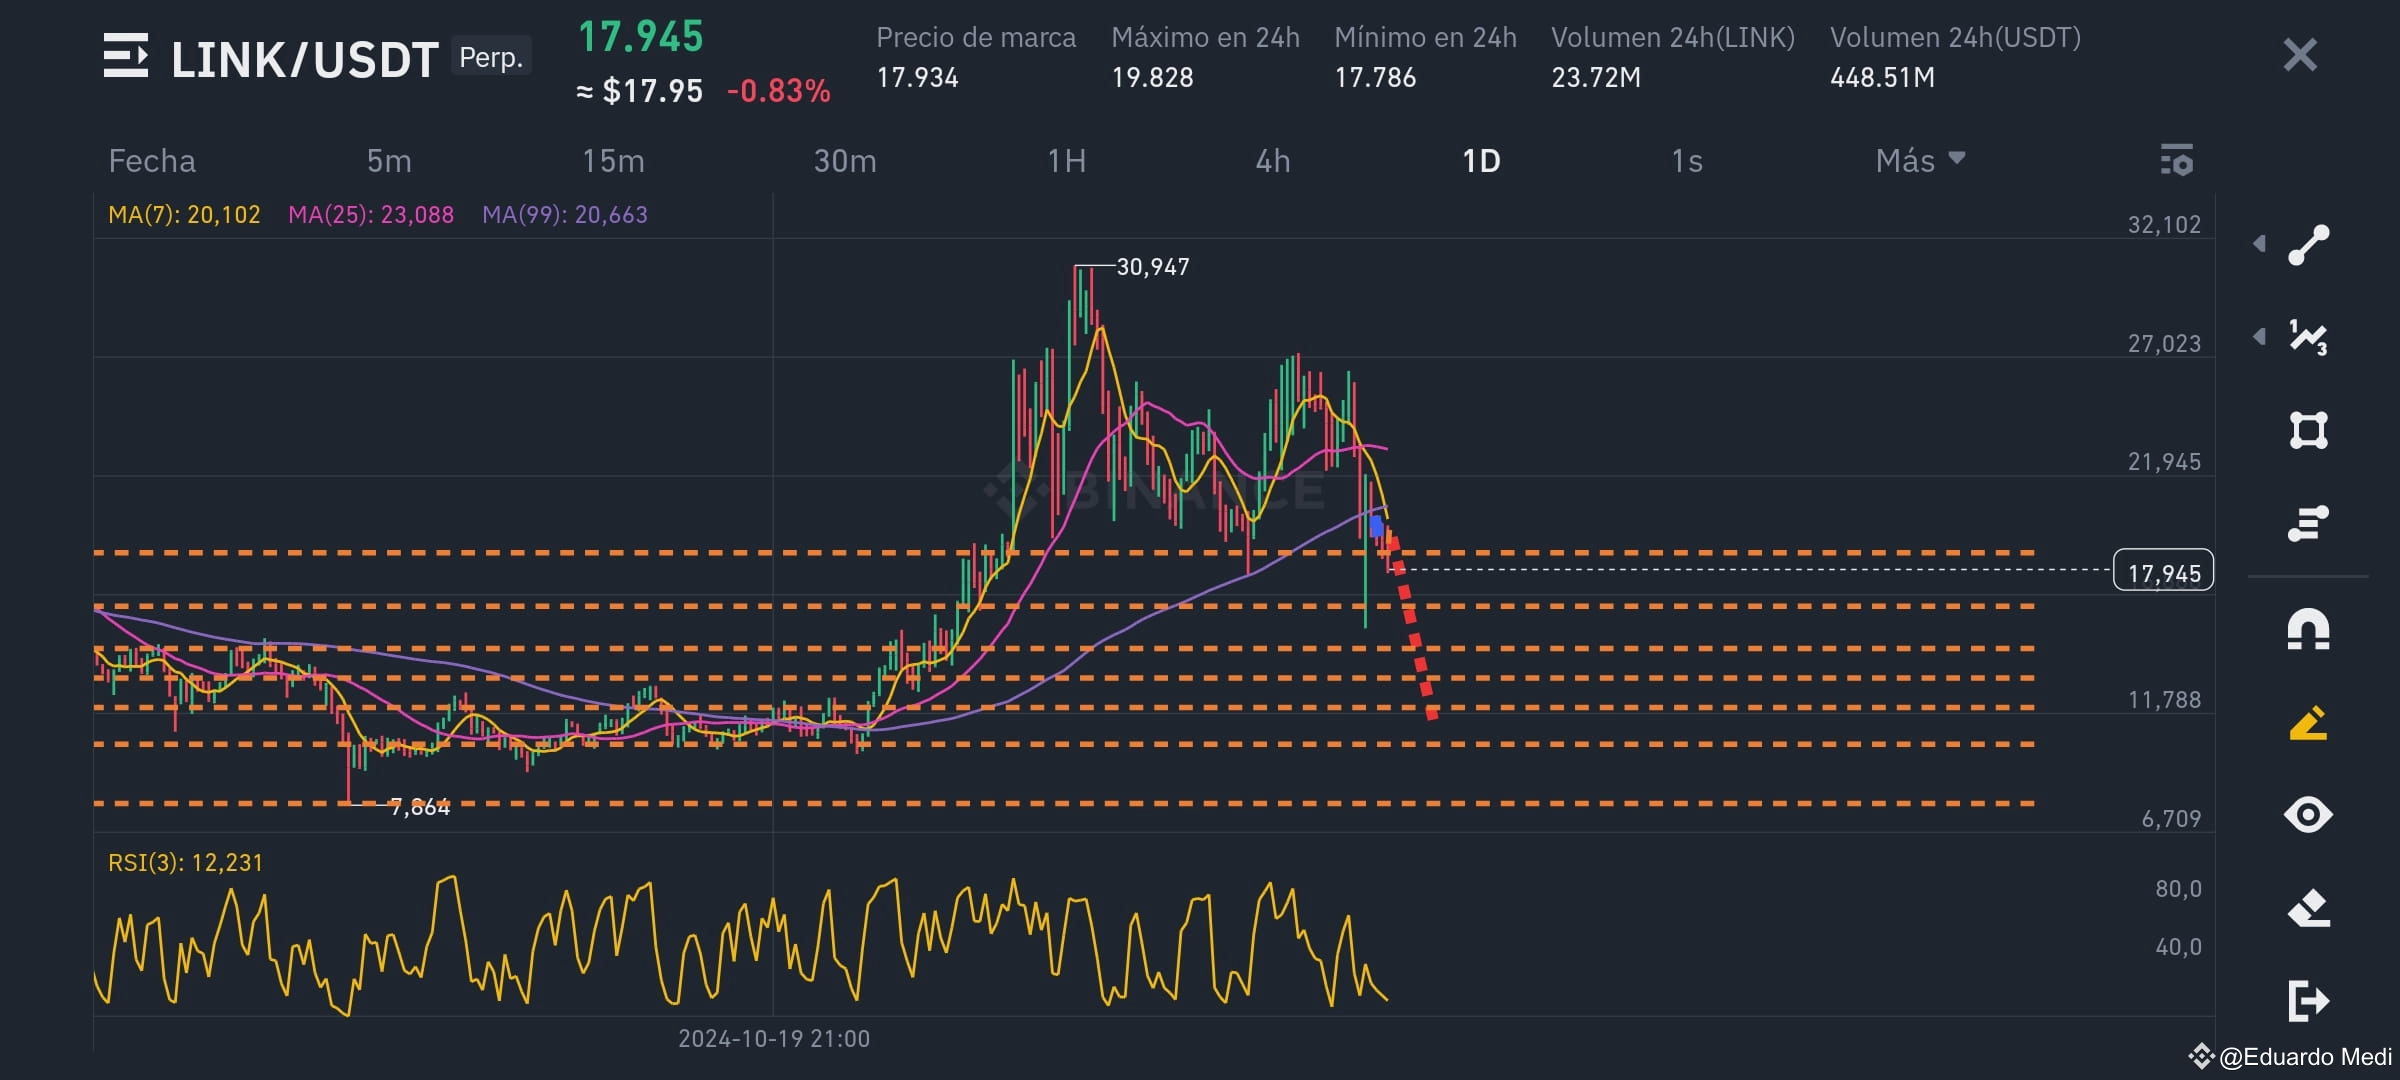Click the Precio de marca value 17.934

[x=917, y=78]
